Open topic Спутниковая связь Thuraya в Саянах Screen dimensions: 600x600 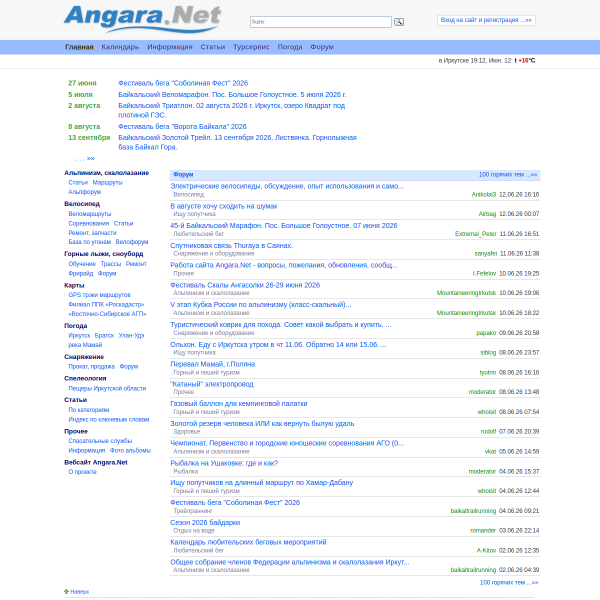[232, 245]
